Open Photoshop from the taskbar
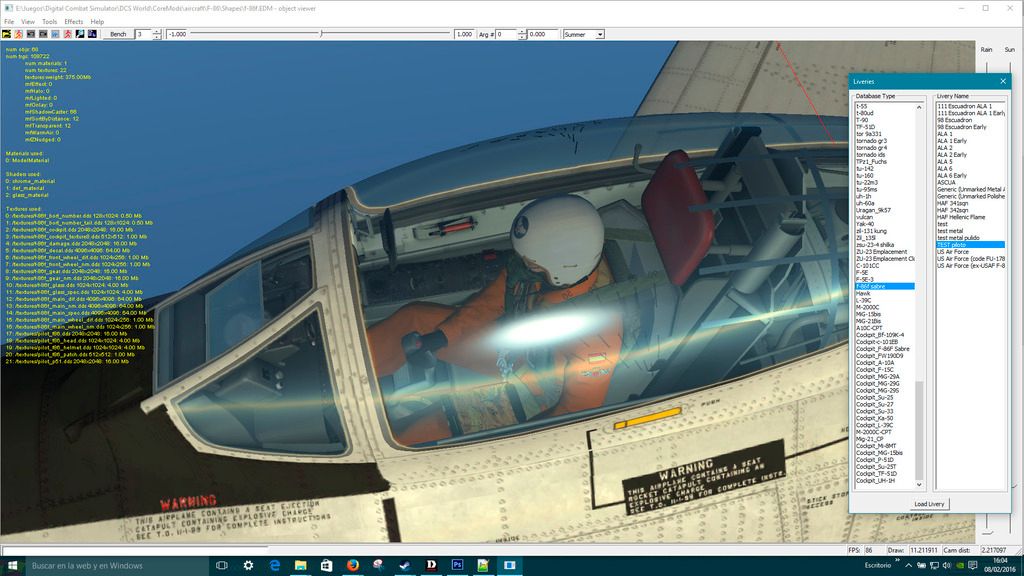The image size is (1024, 576). [456, 565]
